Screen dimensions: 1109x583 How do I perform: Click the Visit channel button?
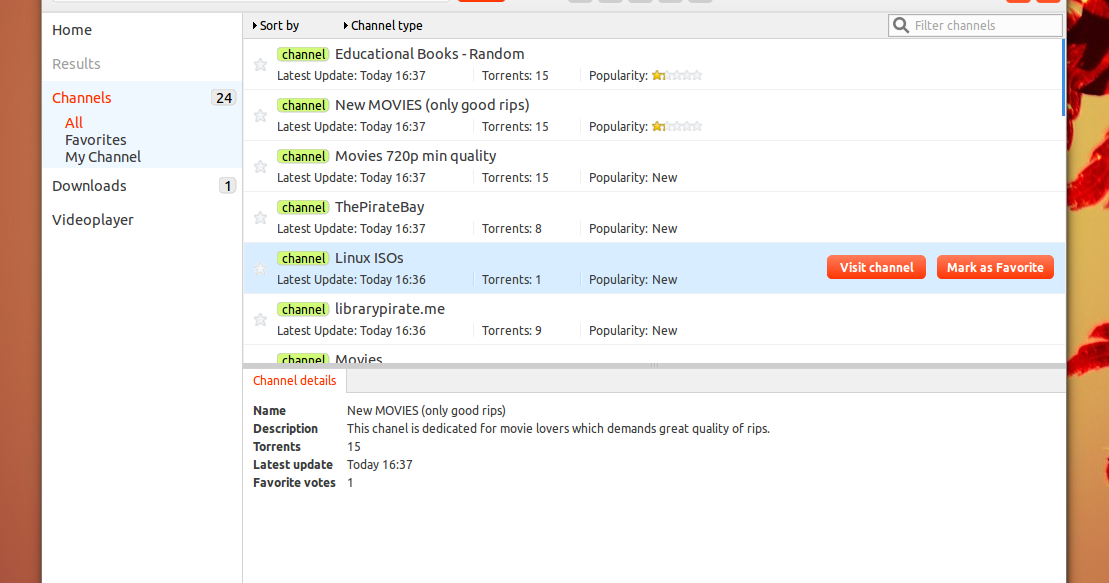pyautogui.click(x=876, y=267)
